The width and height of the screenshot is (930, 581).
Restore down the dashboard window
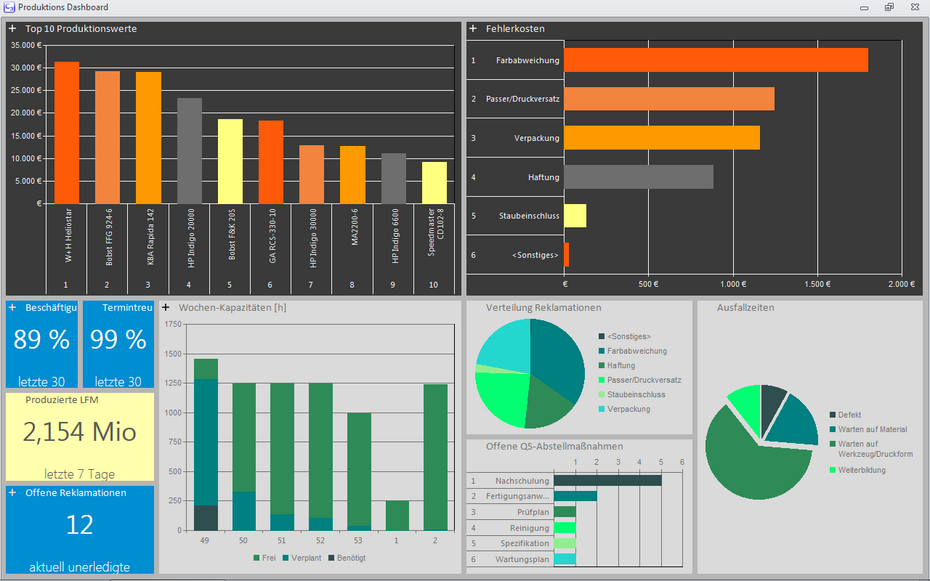[x=889, y=7]
